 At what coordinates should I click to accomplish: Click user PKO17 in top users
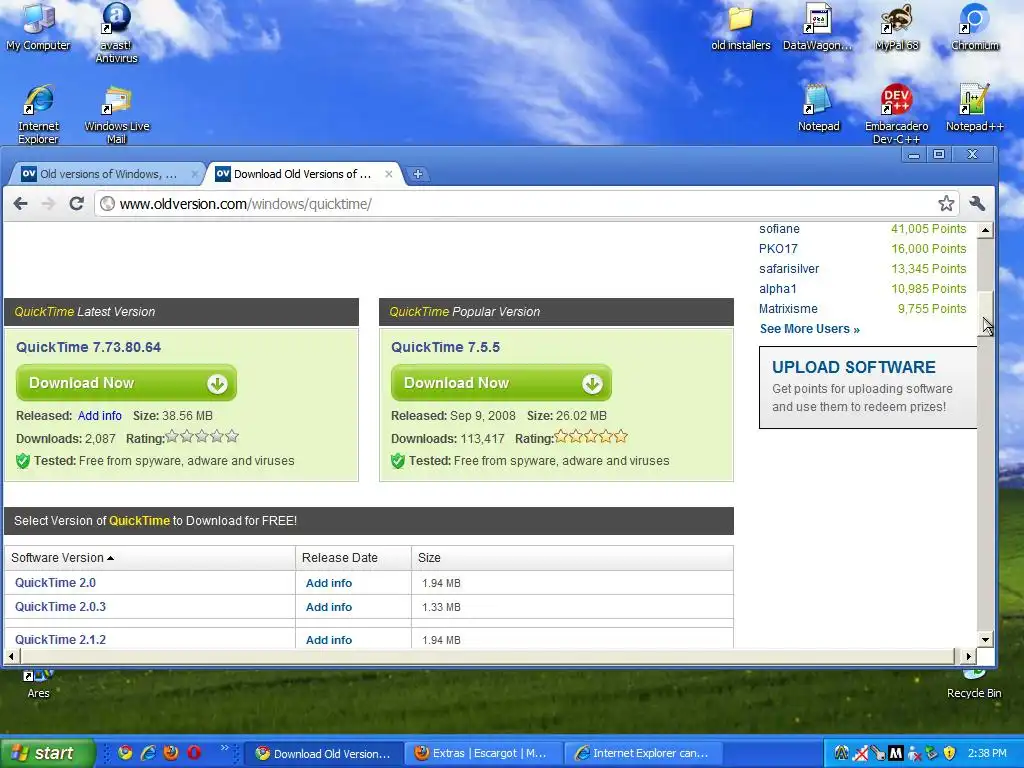[778, 248]
